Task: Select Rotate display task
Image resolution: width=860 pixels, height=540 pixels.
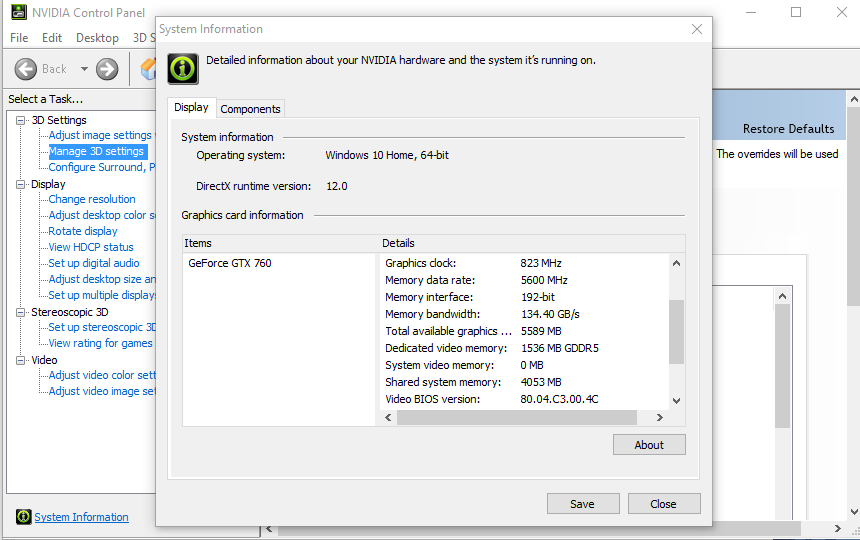Action: click(83, 231)
